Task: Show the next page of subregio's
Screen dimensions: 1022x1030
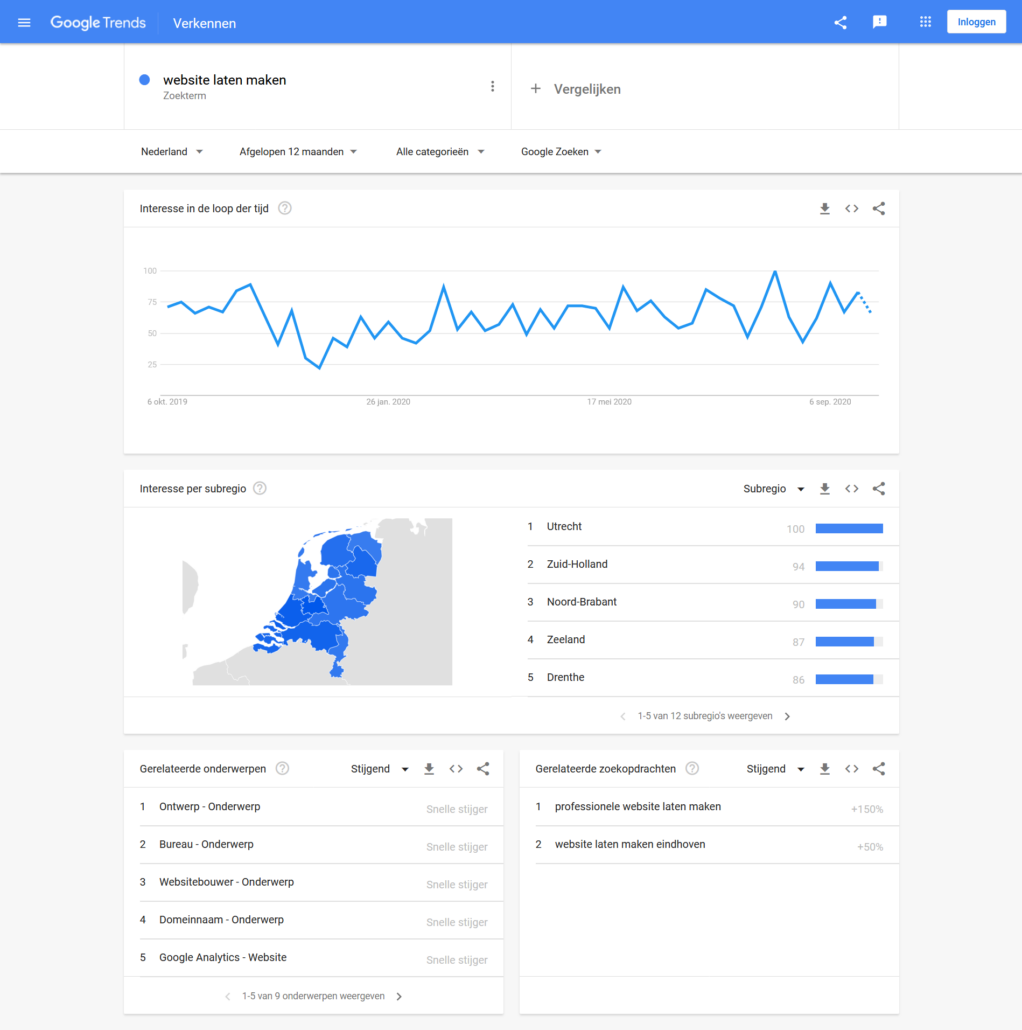Action: [787, 716]
